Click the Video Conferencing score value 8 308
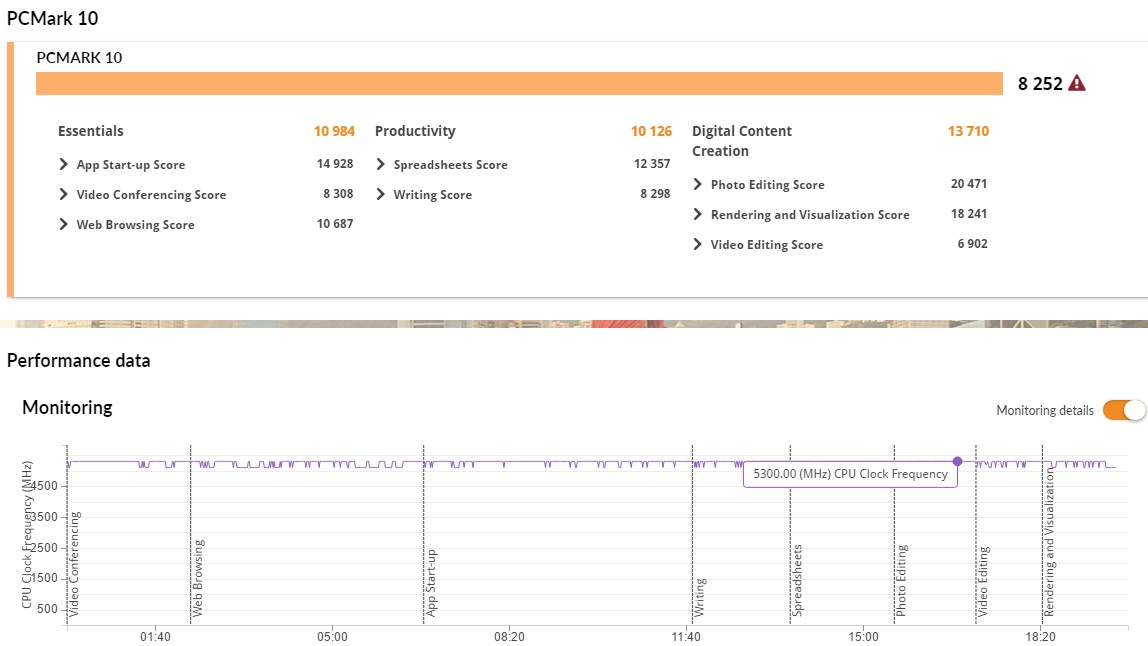 coord(338,194)
